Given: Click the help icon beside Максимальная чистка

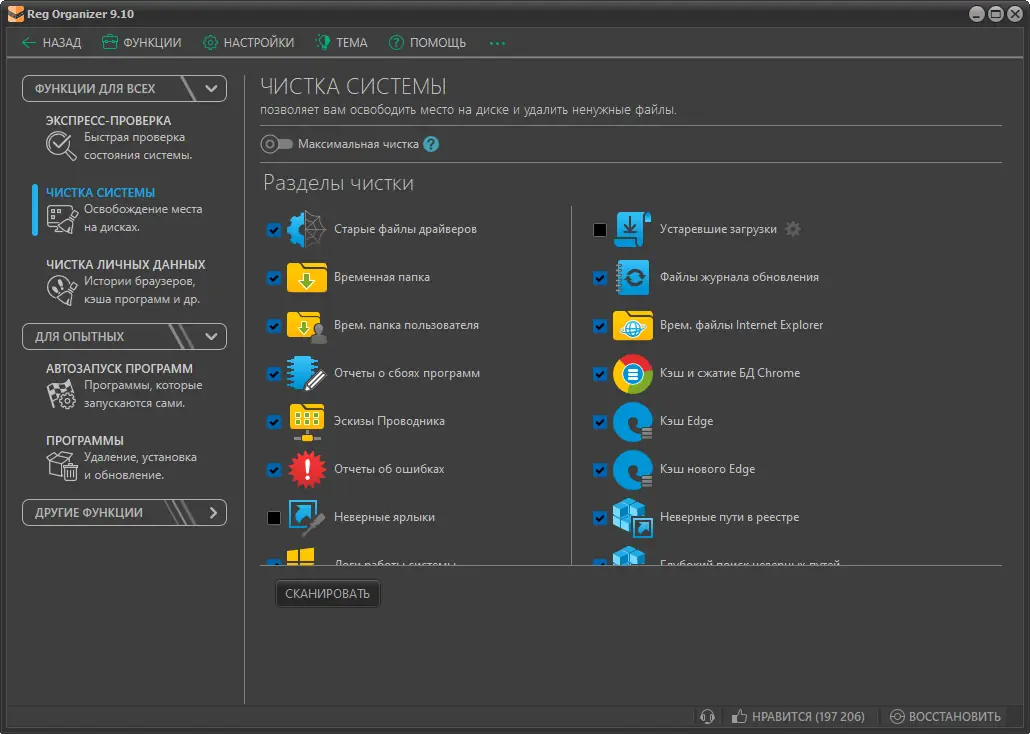Looking at the screenshot, I should click(431, 144).
